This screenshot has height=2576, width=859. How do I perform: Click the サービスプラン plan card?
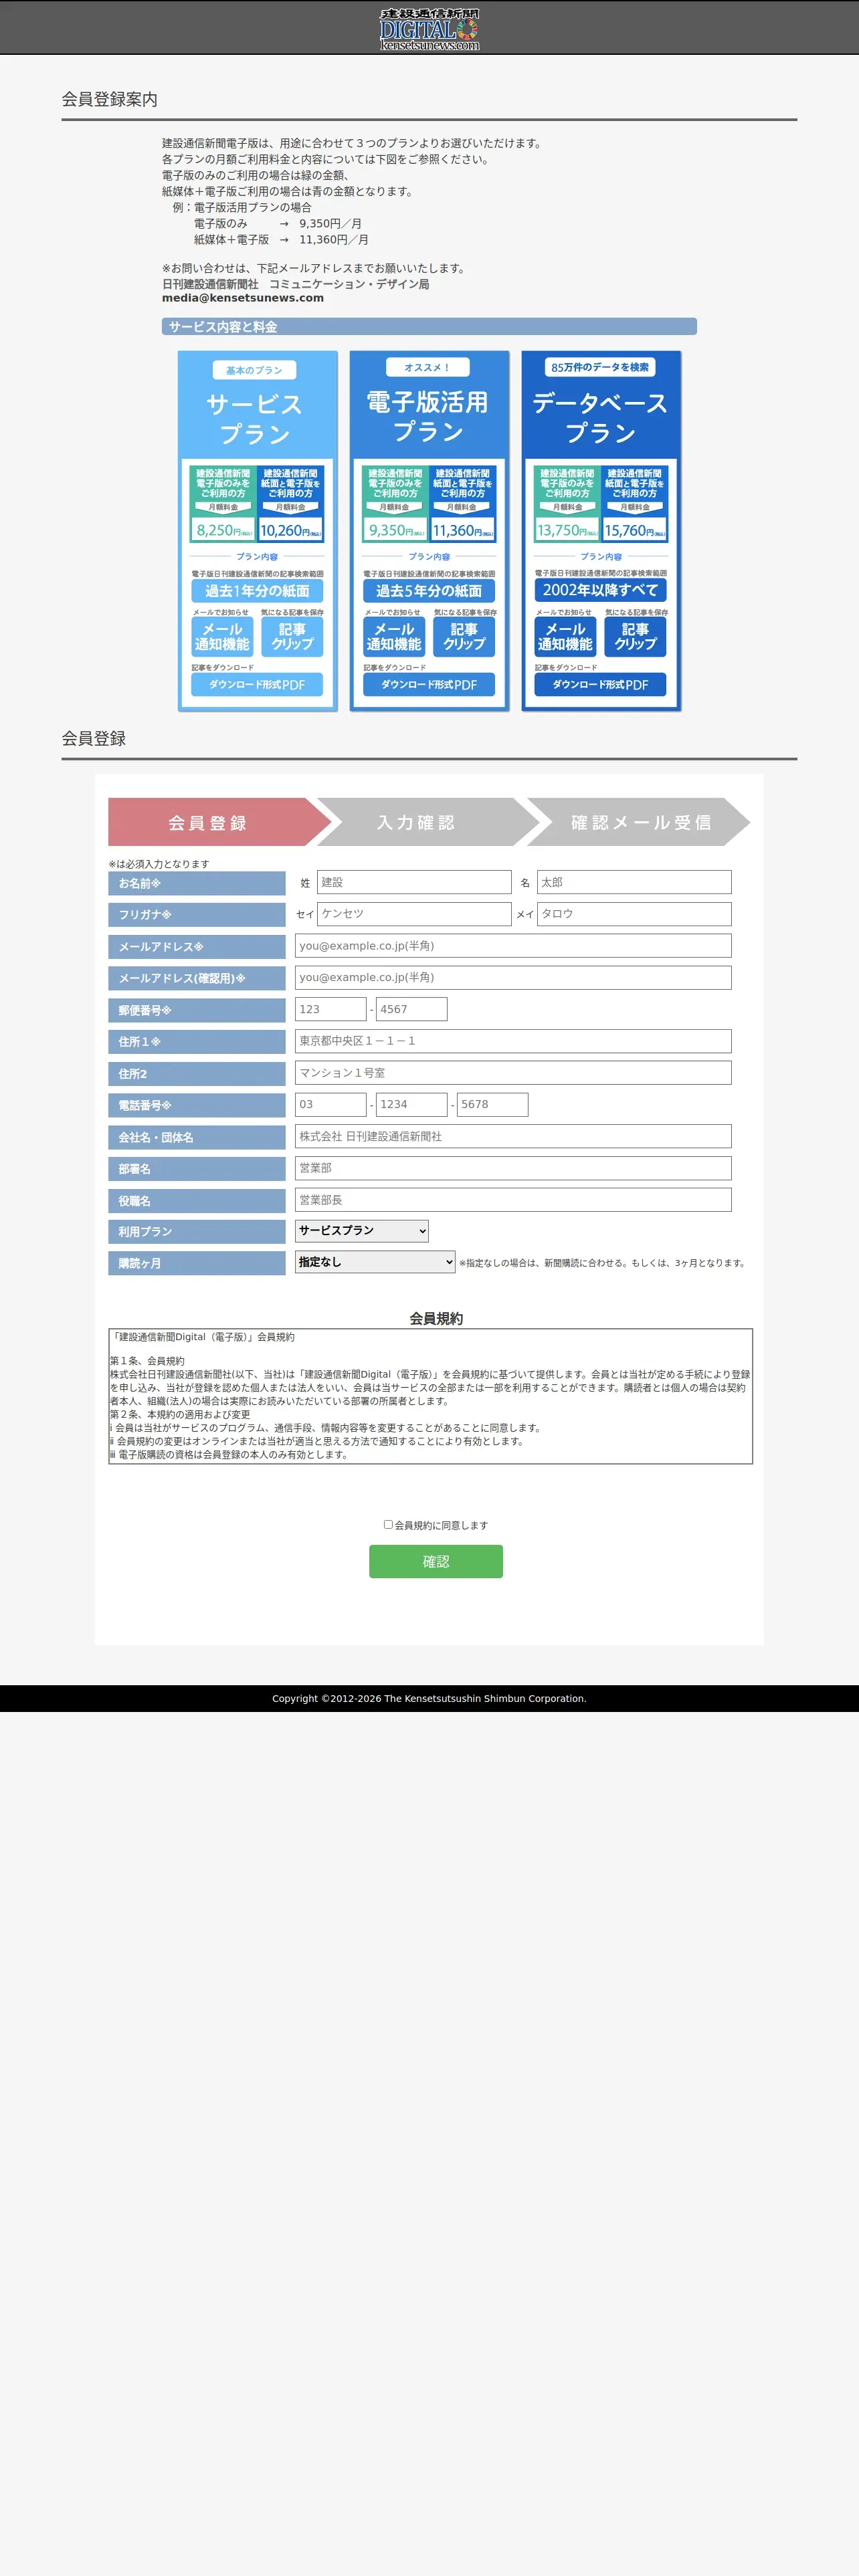coord(258,531)
